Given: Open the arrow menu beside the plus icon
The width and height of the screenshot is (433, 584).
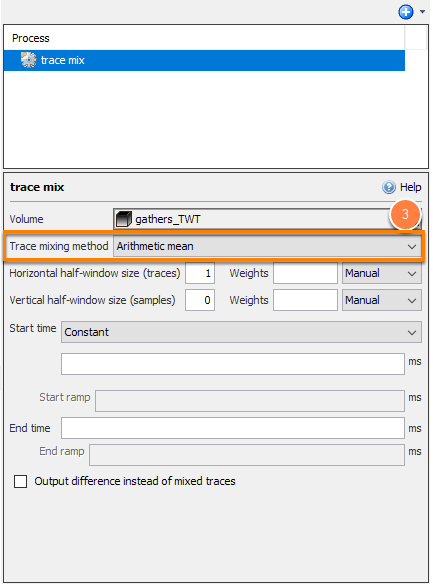Looking at the screenshot, I should coord(422,12).
